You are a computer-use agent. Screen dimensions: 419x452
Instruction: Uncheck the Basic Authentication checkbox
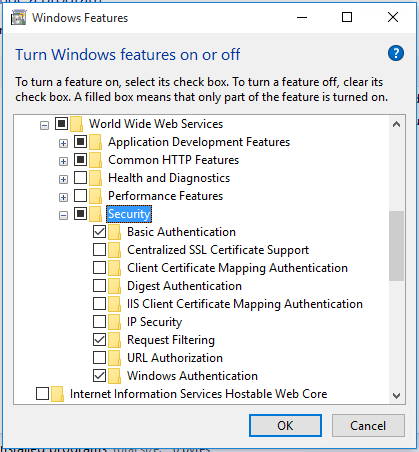(99, 232)
